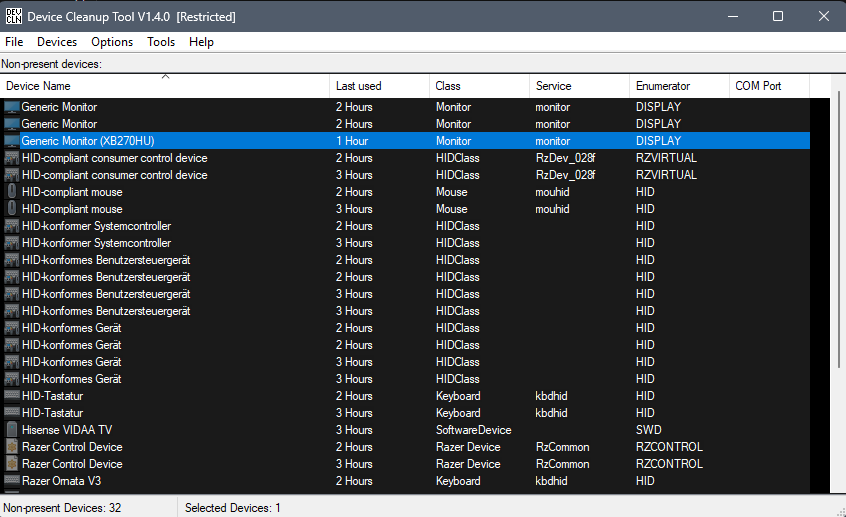846x517 pixels.
Task: Click keyboard icon of Razer Ornata V3
Action: click(11, 481)
